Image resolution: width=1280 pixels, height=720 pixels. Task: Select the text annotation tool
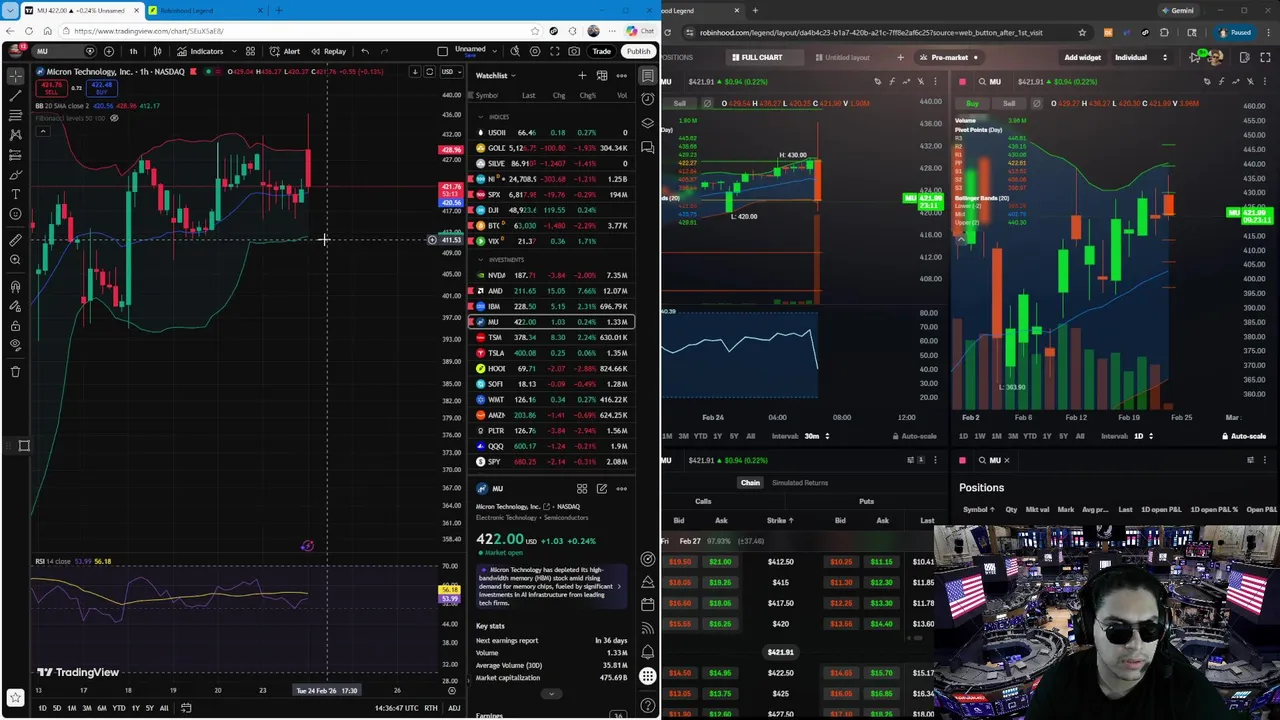[x=15, y=193]
